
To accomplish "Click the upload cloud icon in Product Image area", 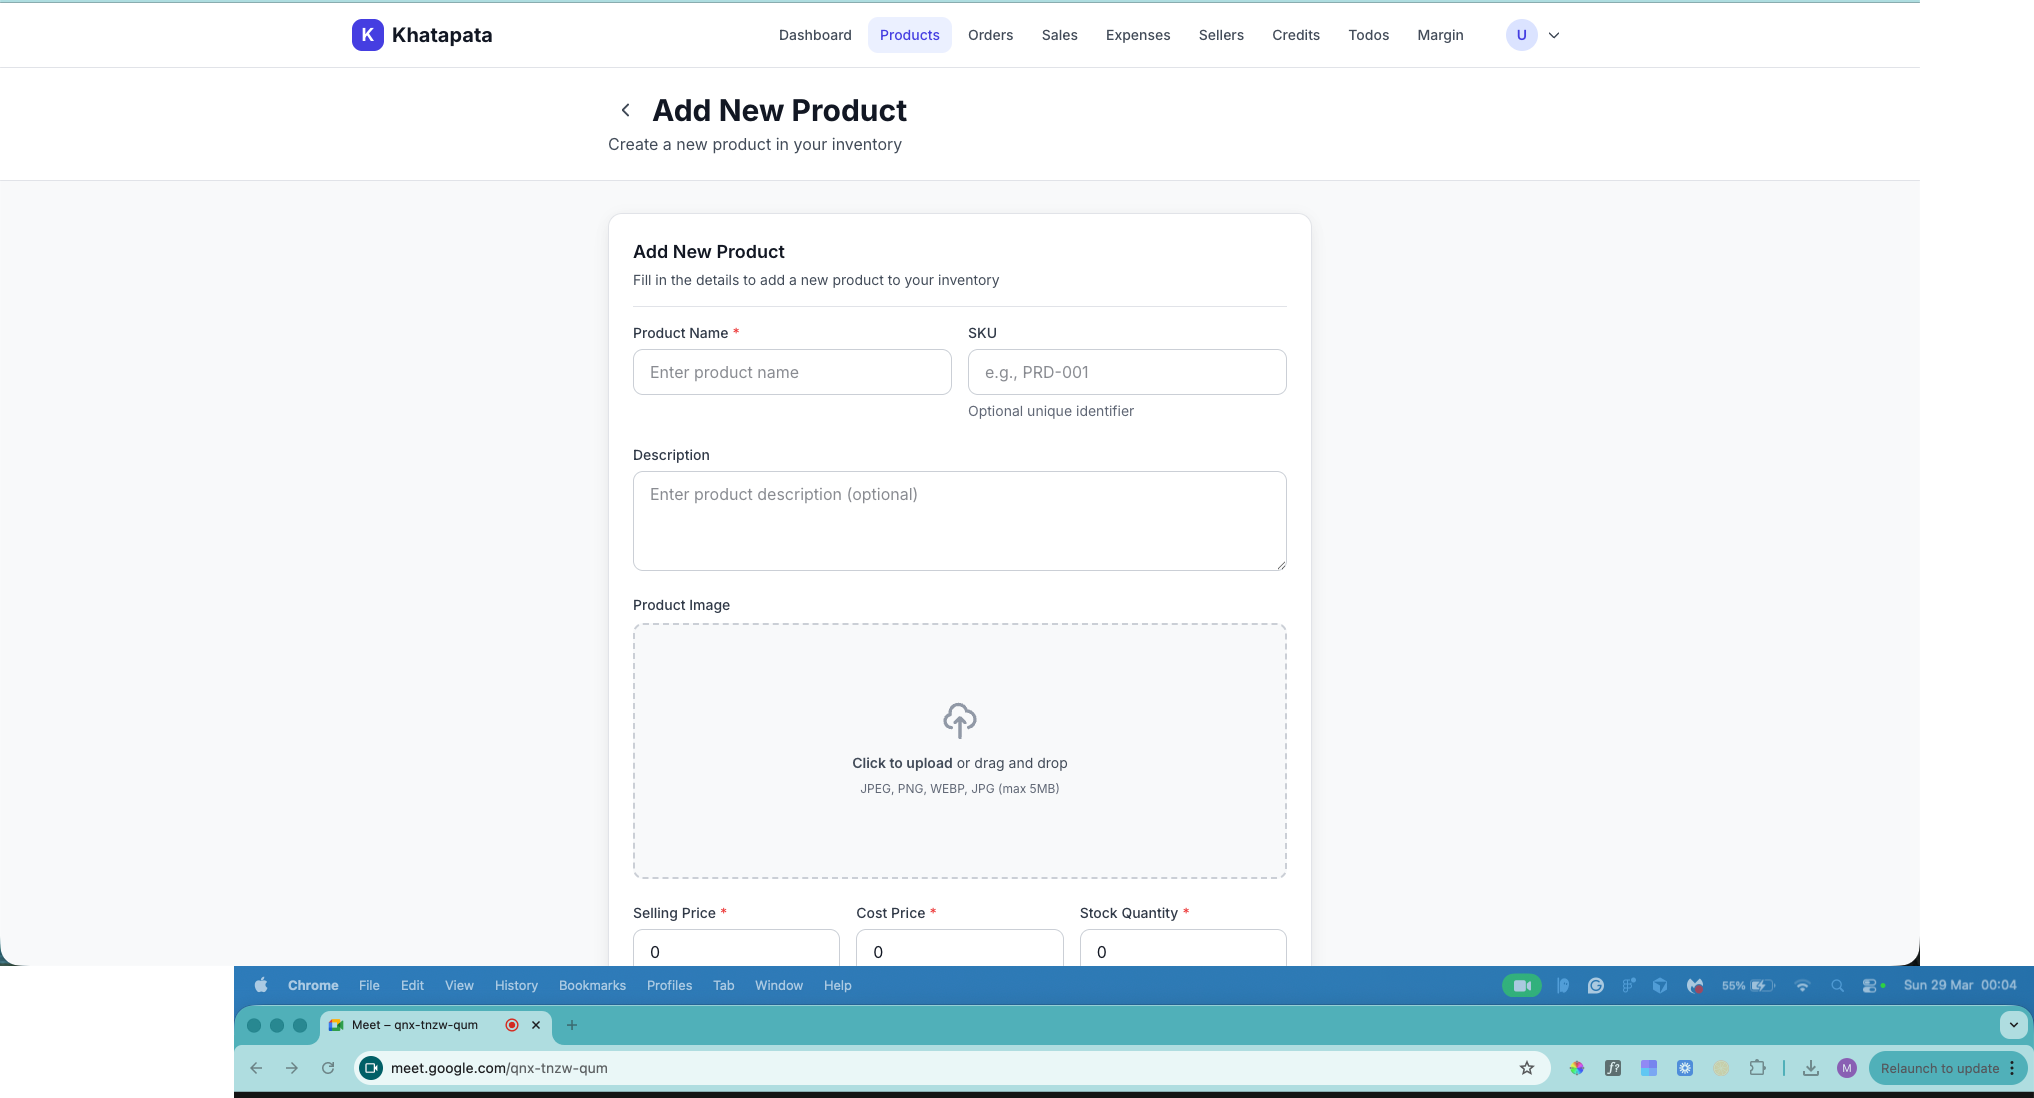I will click(x=959, y=721).
